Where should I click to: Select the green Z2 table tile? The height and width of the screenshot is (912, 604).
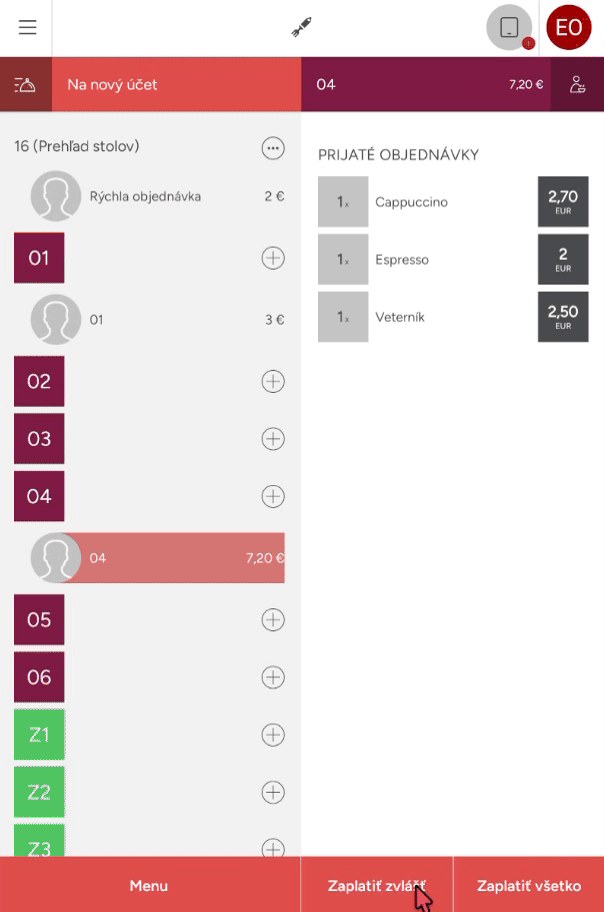(x=39, y=792)
